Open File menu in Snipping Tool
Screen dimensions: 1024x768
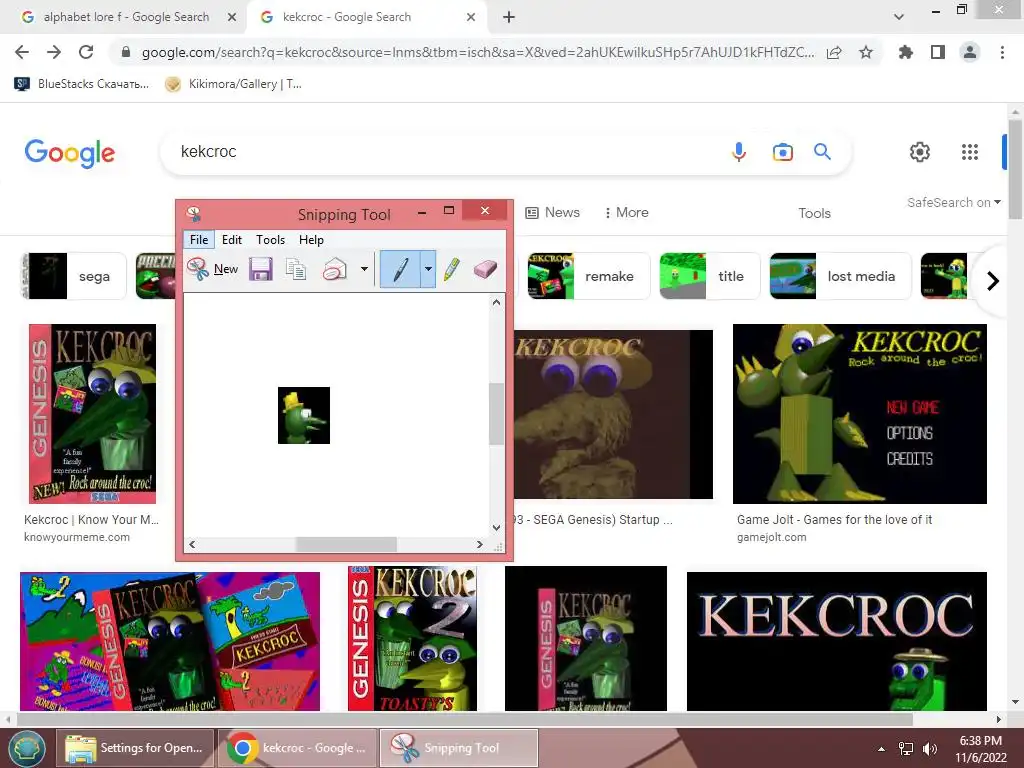pyautogui.click(x=199, y=240)
